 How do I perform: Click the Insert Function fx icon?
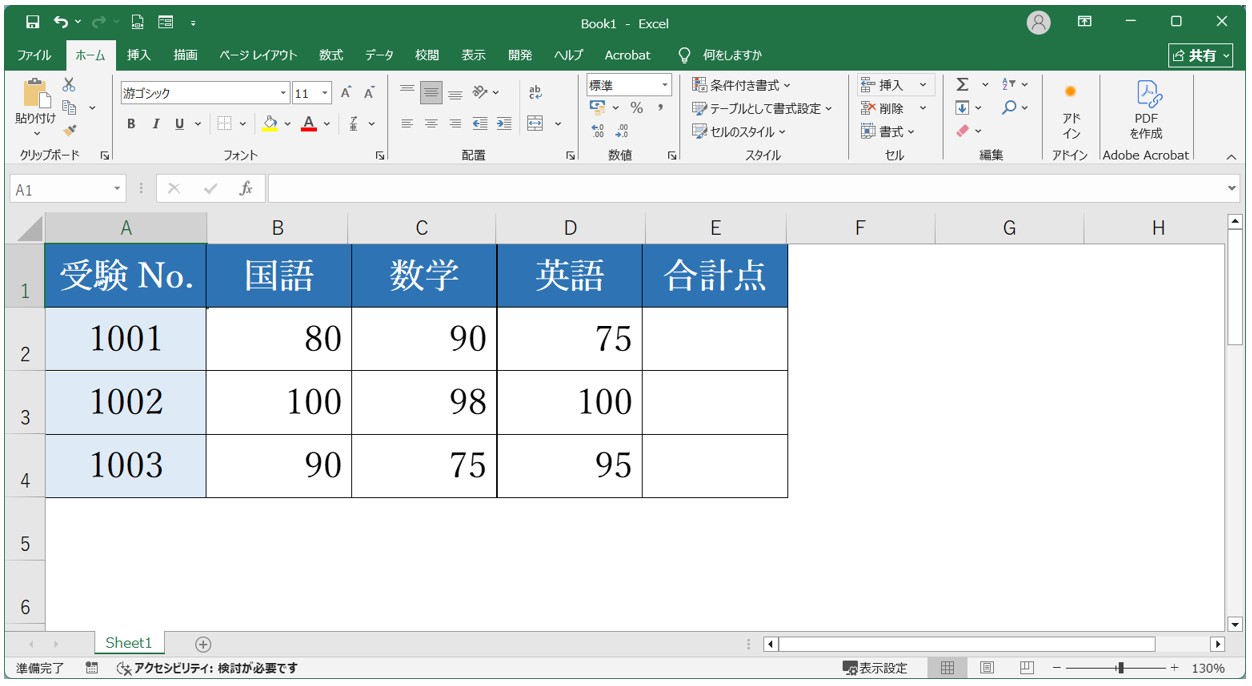(245, 189)
